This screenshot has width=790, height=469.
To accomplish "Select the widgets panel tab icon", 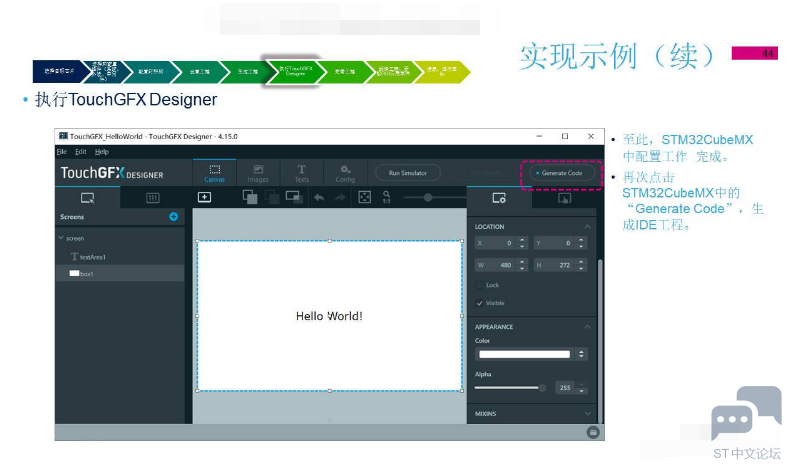I will coord(153,198).
